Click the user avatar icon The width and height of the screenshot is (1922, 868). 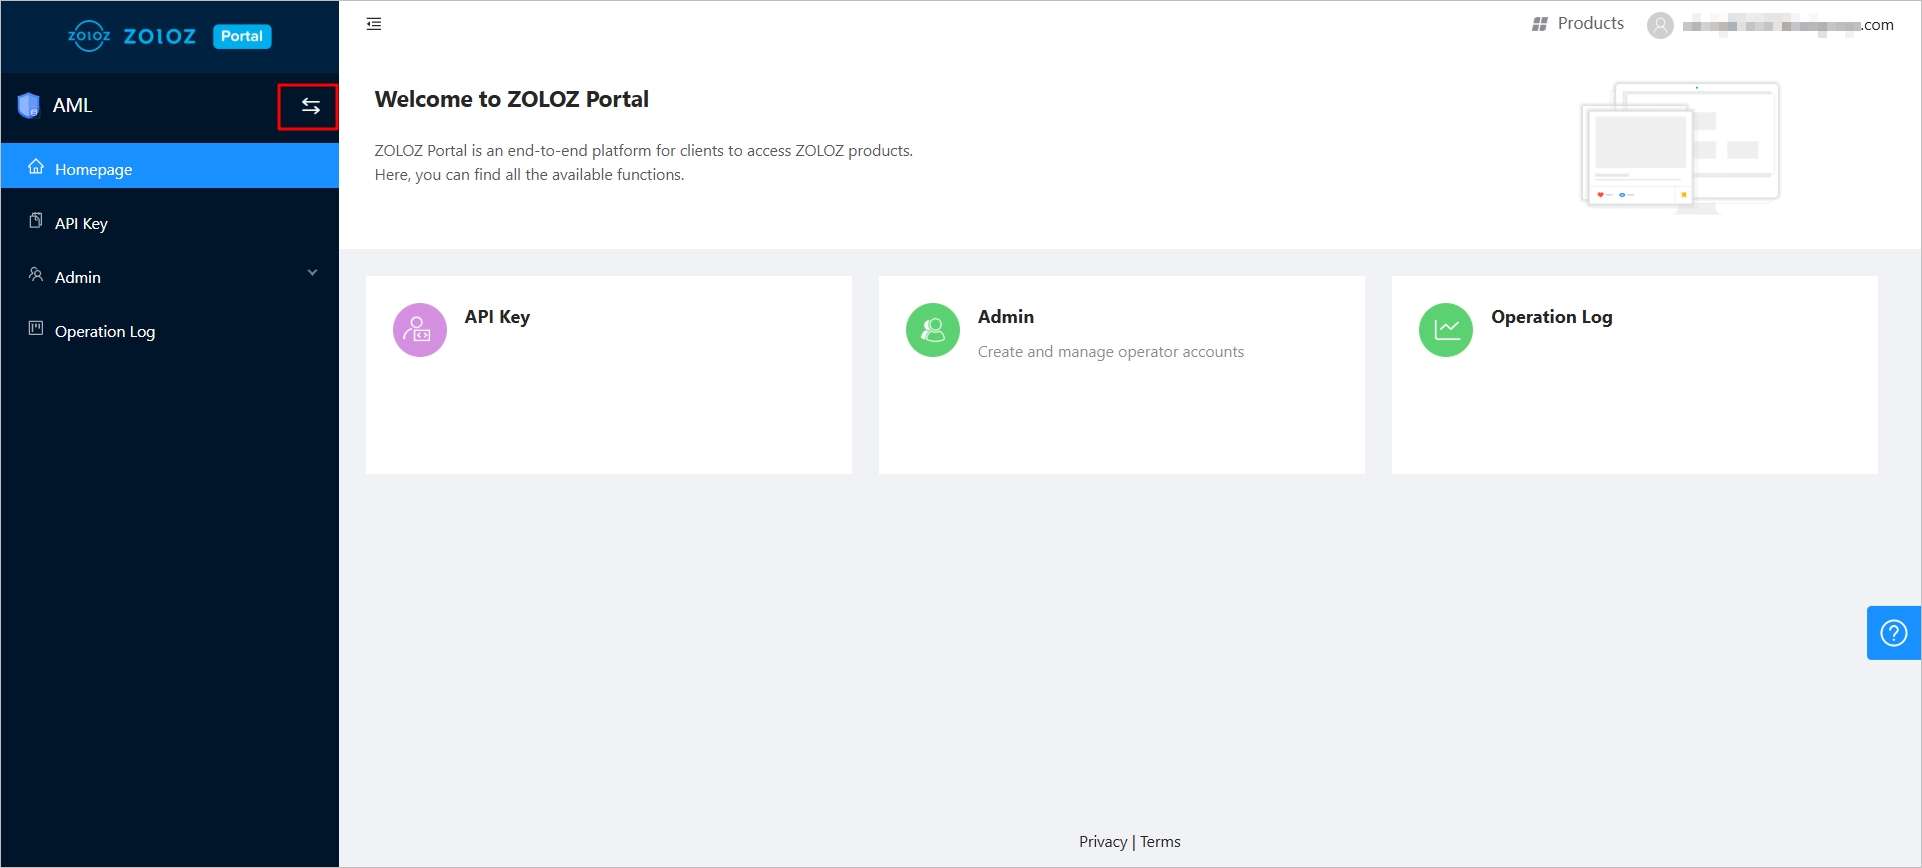(1660, 25)
